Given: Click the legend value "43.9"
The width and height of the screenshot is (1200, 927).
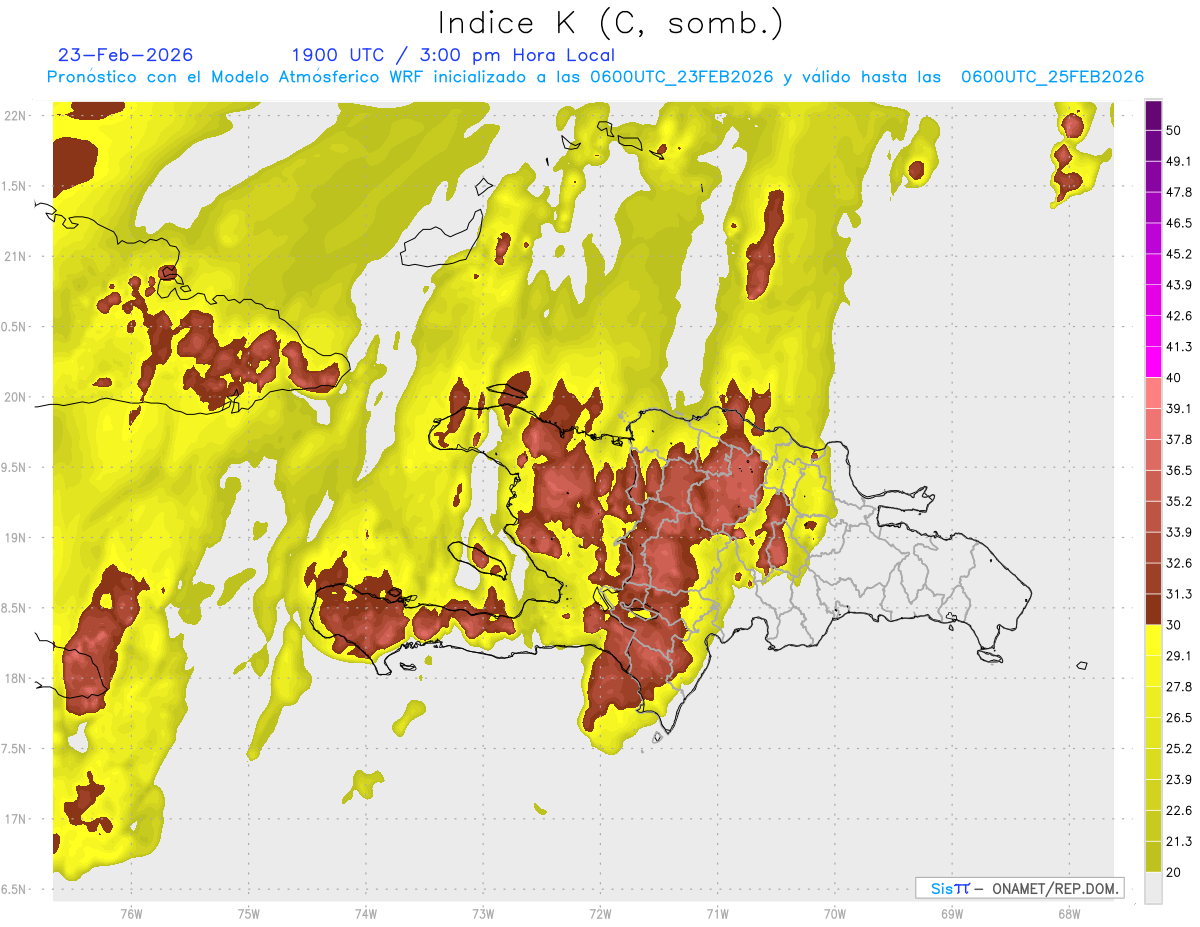Looking at the screenshot, I should [x=1179, y=285].
